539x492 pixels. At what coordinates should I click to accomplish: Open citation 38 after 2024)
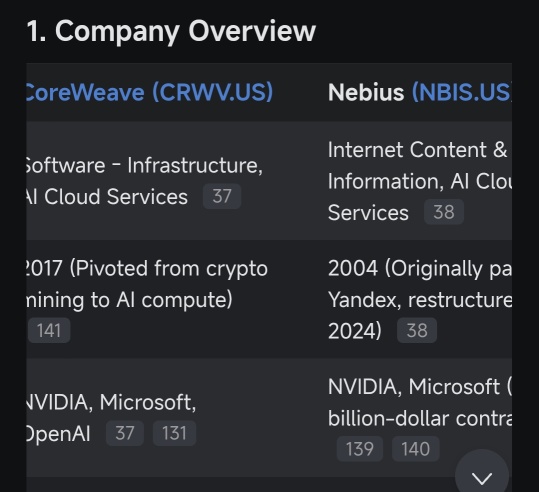[417, 330]
